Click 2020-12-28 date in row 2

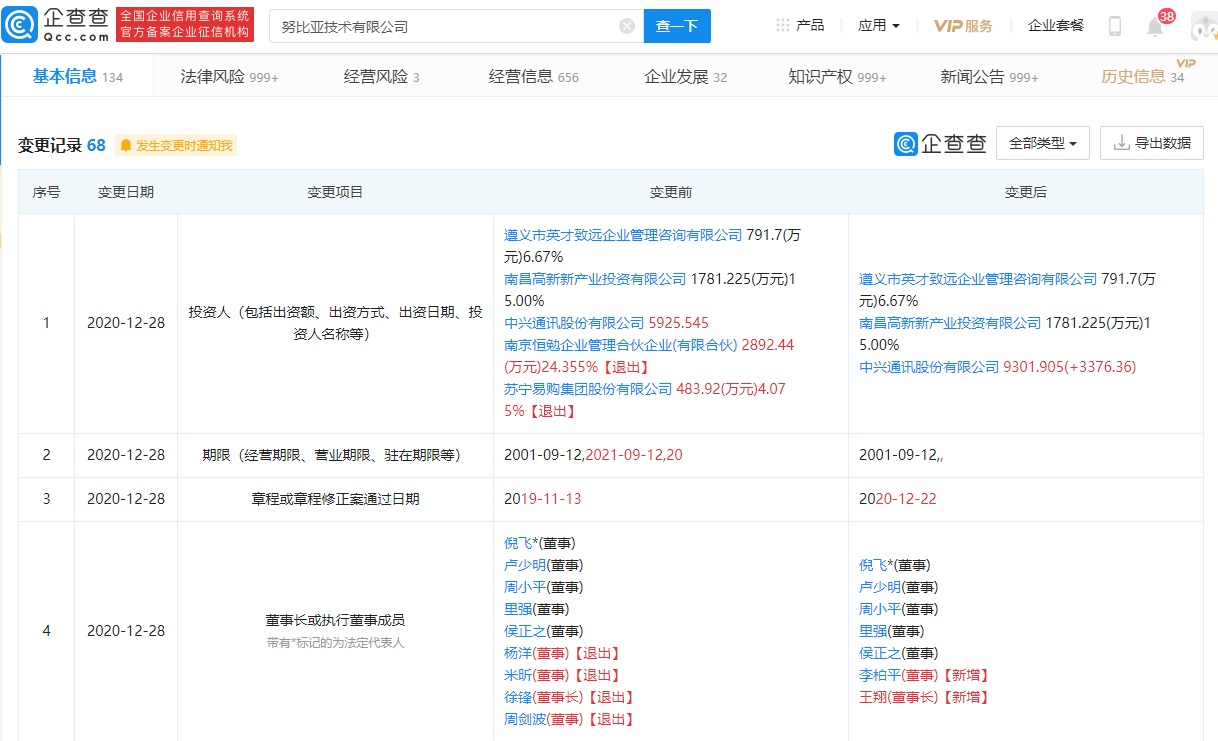click(x=126, y=455)
